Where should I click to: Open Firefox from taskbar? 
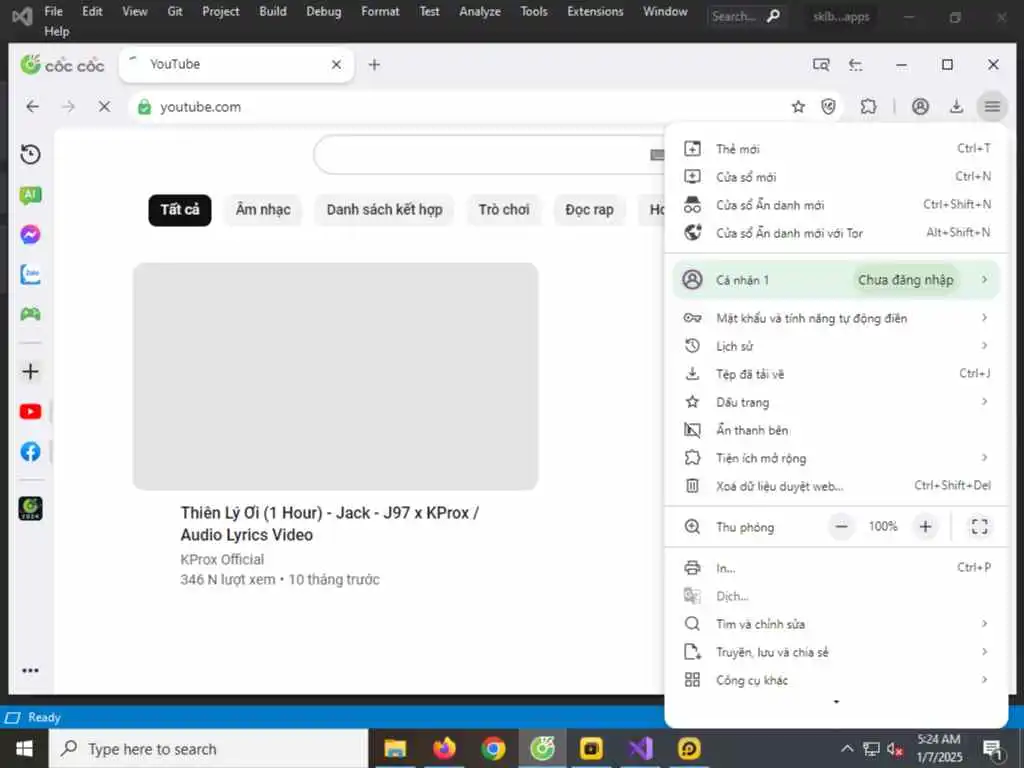444,748
